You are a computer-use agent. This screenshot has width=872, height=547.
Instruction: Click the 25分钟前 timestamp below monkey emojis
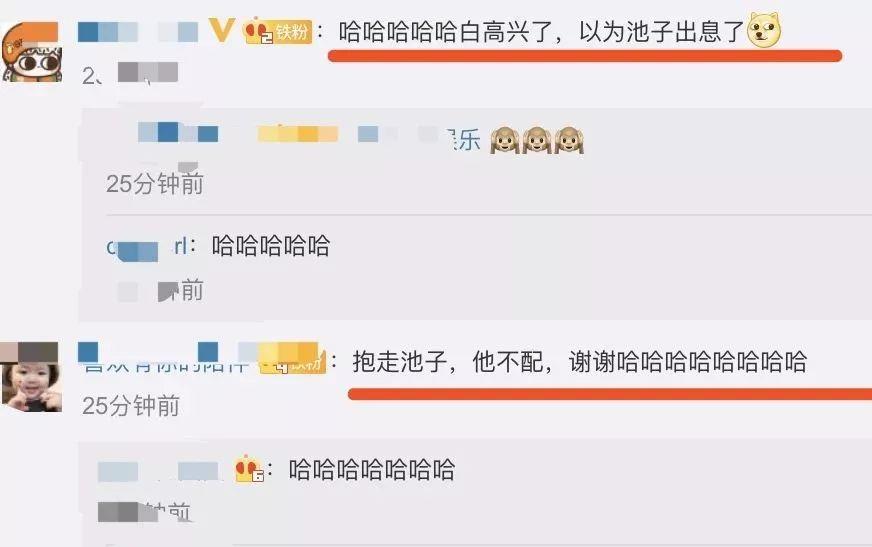pyautogui.click(x=155, y=183)
